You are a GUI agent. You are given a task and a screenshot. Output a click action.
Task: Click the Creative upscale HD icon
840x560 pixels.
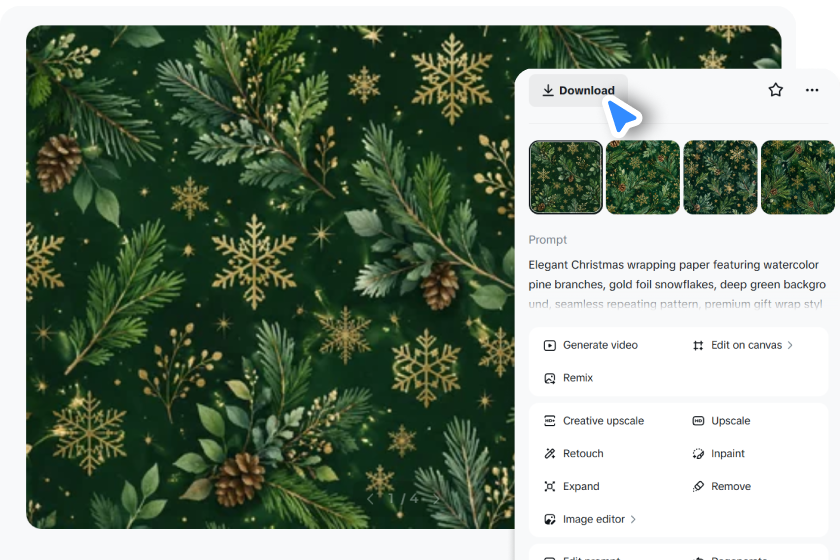click(x=550, y=421)
